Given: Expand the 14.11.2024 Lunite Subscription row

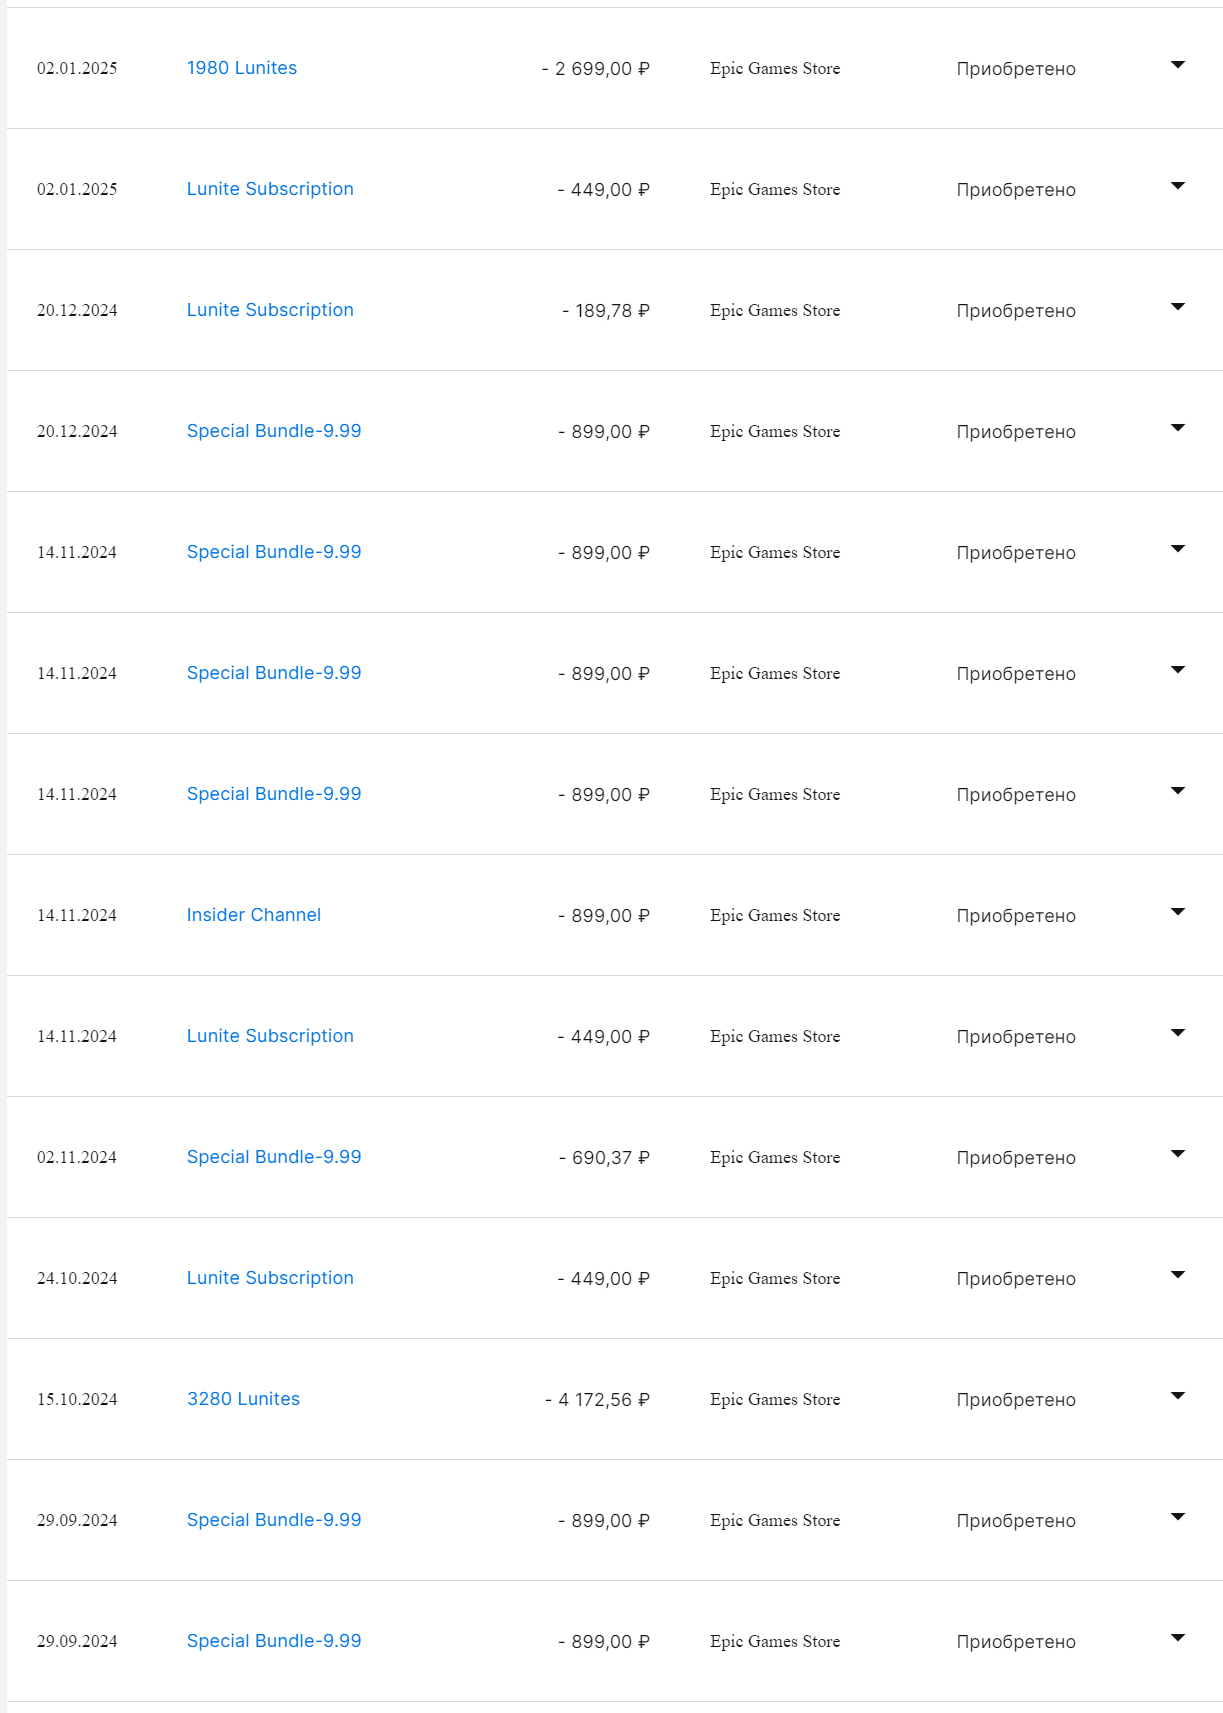Looking at the screenshot, I should point(1178,1033).
